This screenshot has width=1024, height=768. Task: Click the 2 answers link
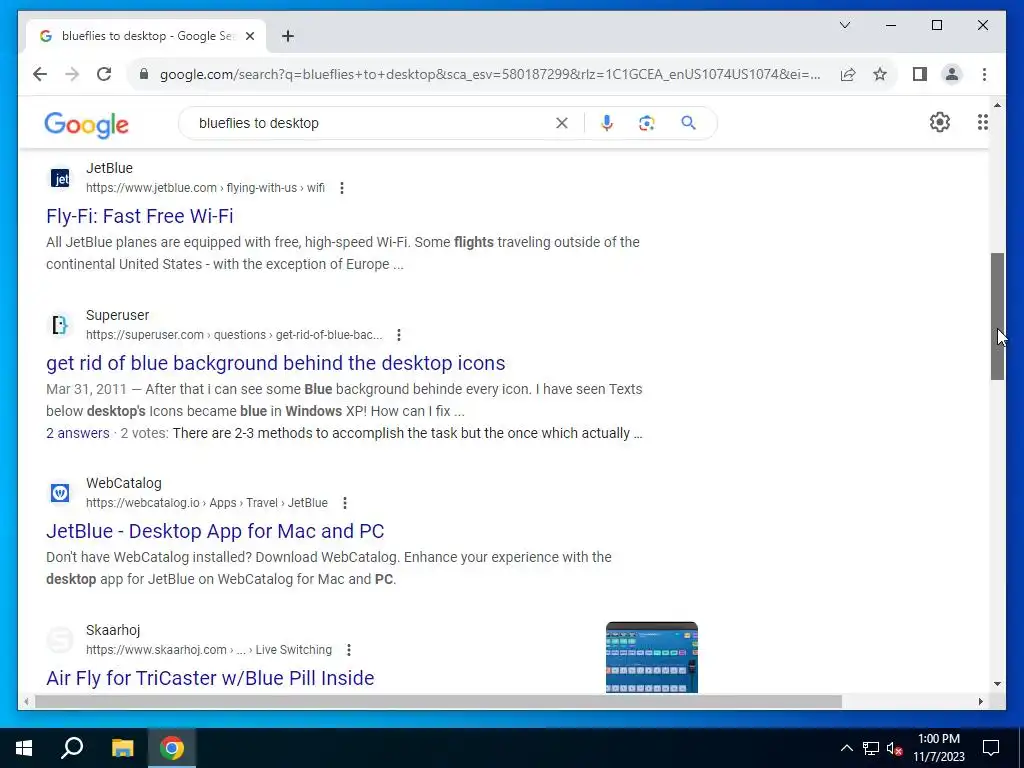pos(78,433)
